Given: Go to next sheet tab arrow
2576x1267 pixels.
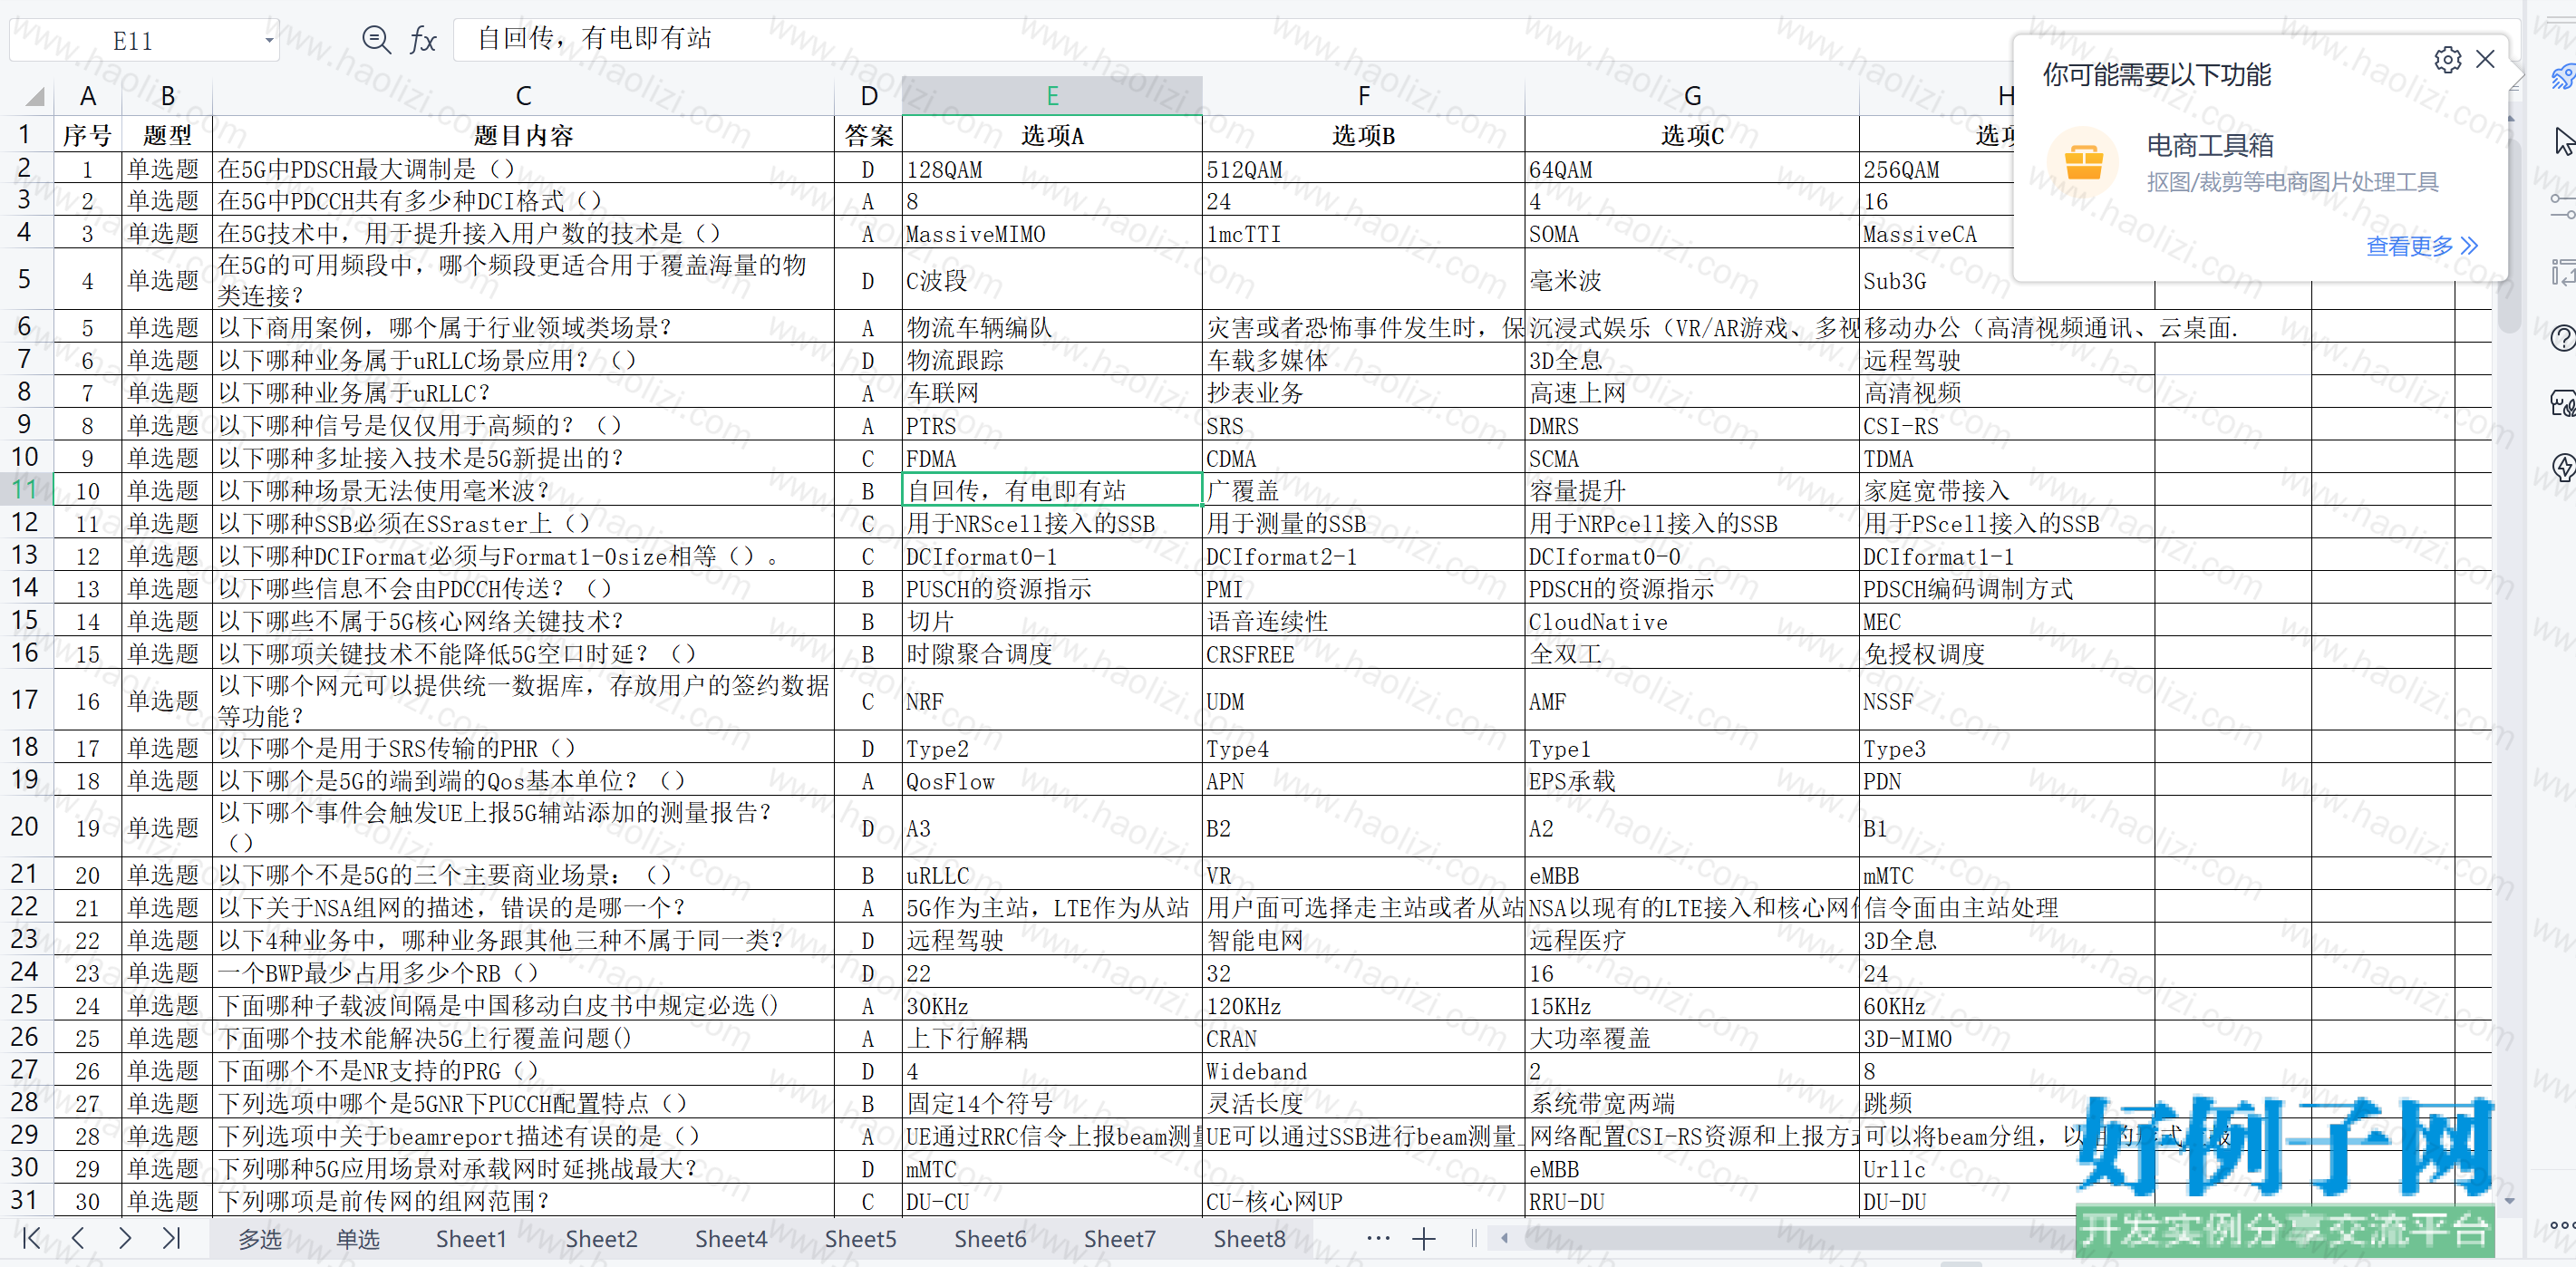Looking at the screenshot, I should (x=124, y=1238).
